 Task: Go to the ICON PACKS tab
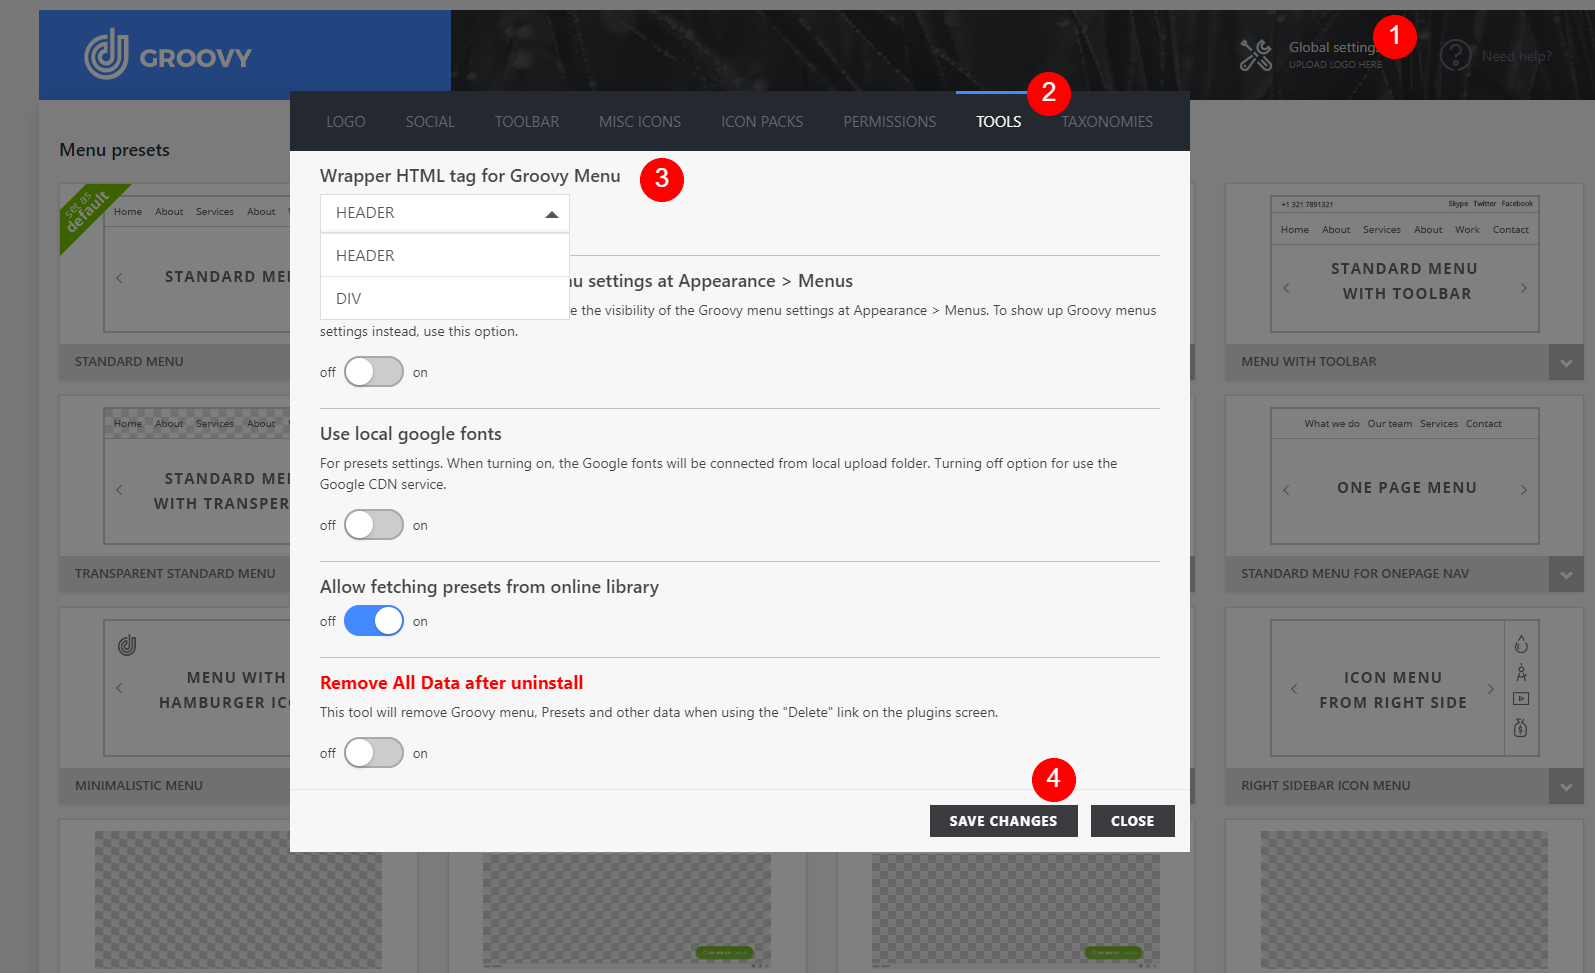coord(762,122)
